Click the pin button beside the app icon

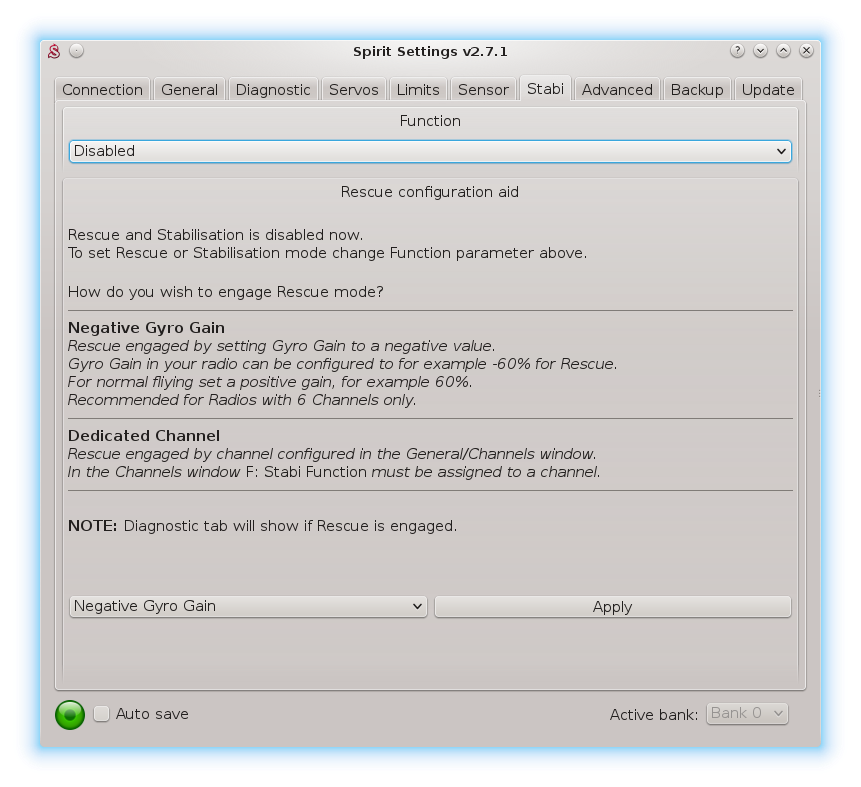click(77, 51)
